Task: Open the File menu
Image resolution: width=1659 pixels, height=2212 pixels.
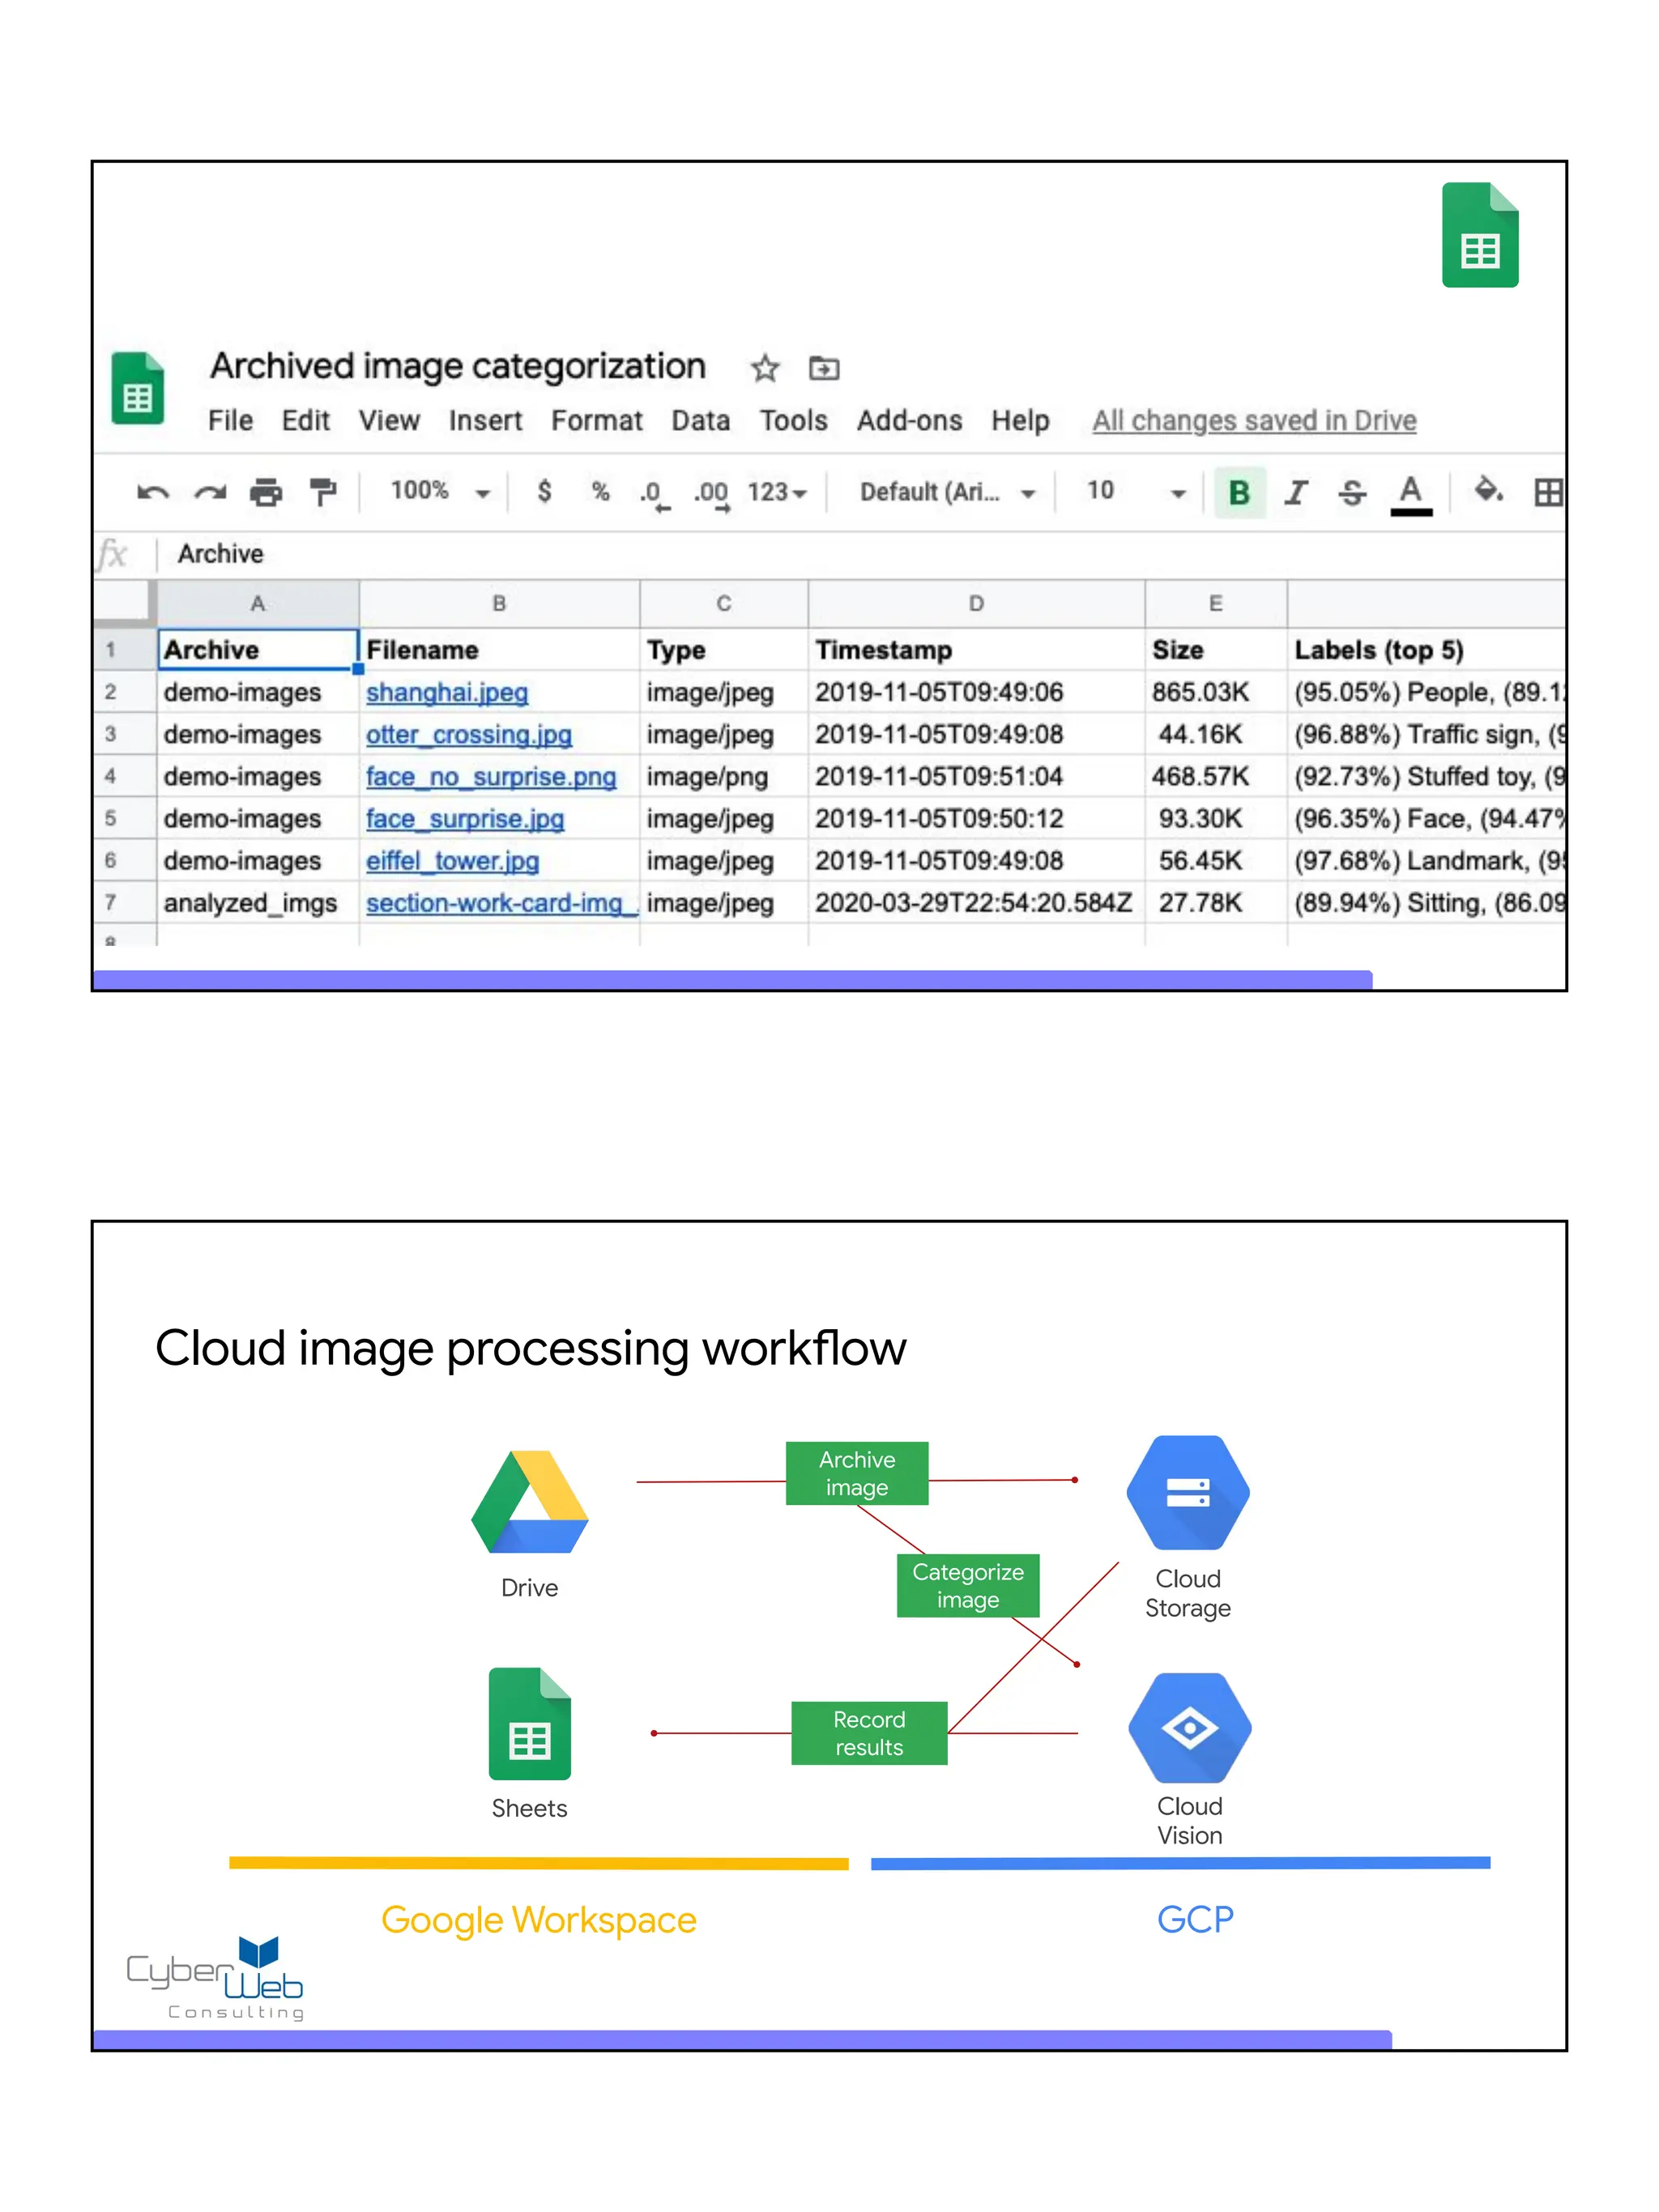Action: click(230, 421)
